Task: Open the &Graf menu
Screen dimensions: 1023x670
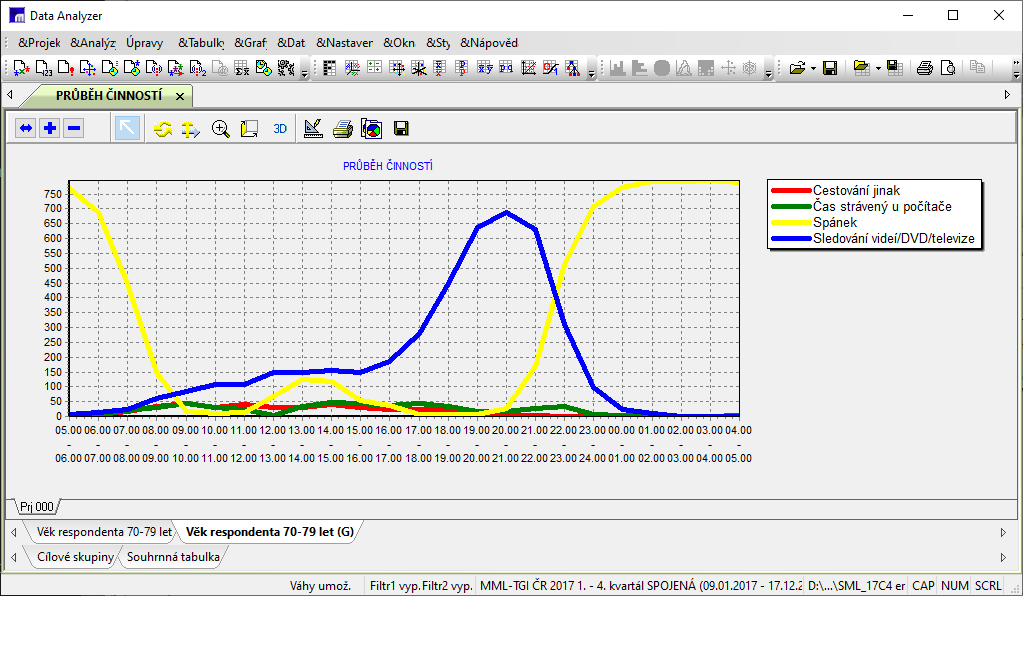Action: click(x=250, y=43)
